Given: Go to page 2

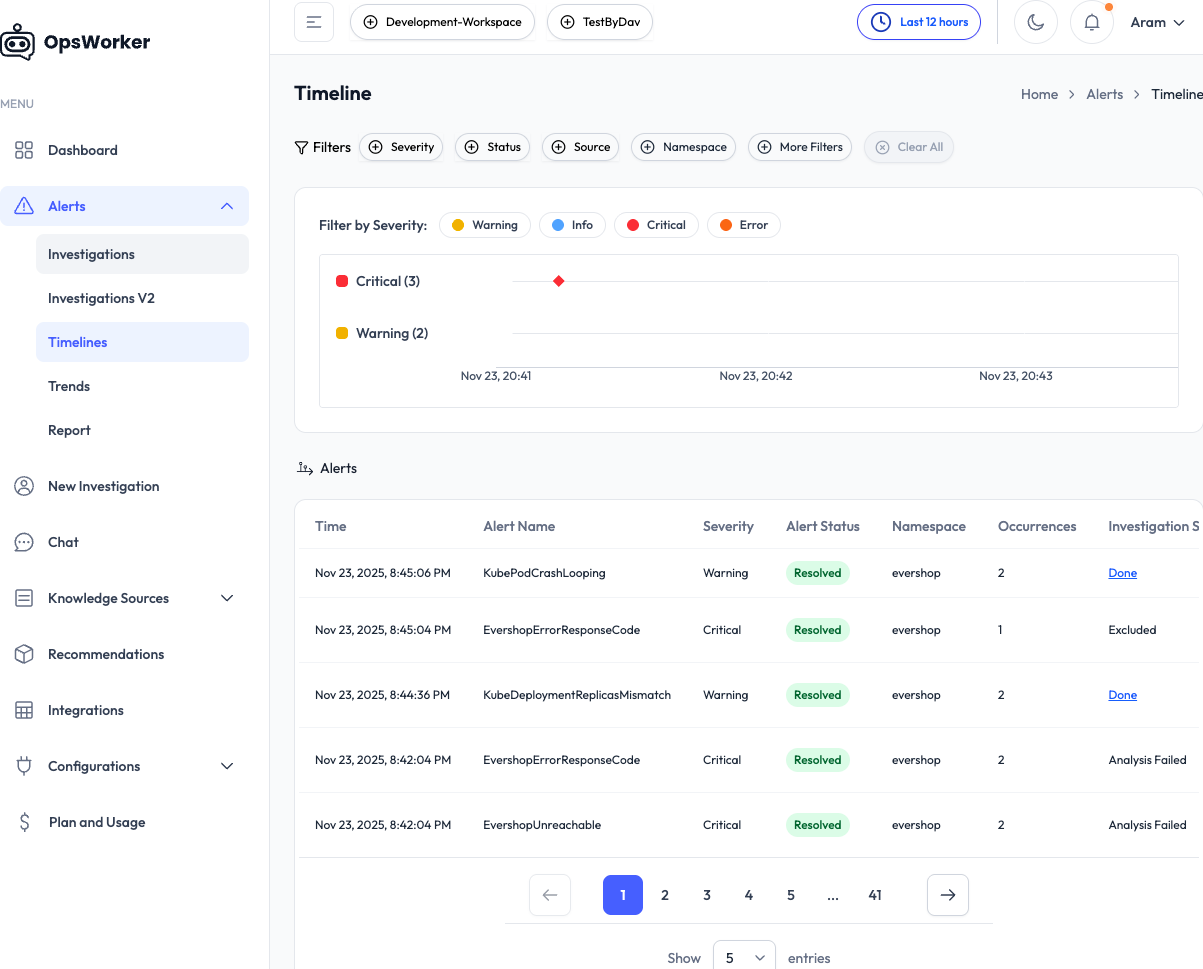Looking at the screenshot, I should pyautogui.click(x=665, y=895).
